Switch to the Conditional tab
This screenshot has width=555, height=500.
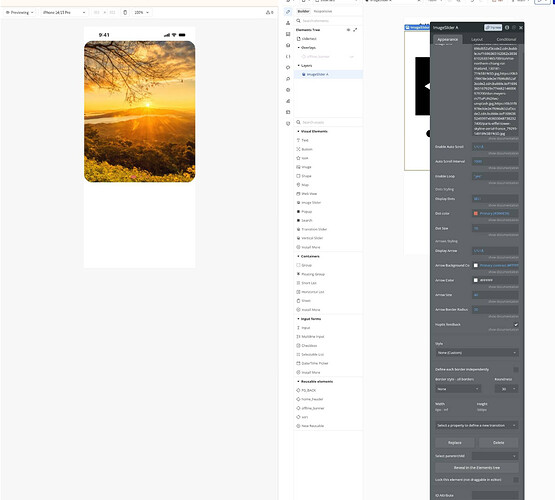(506, 39)
